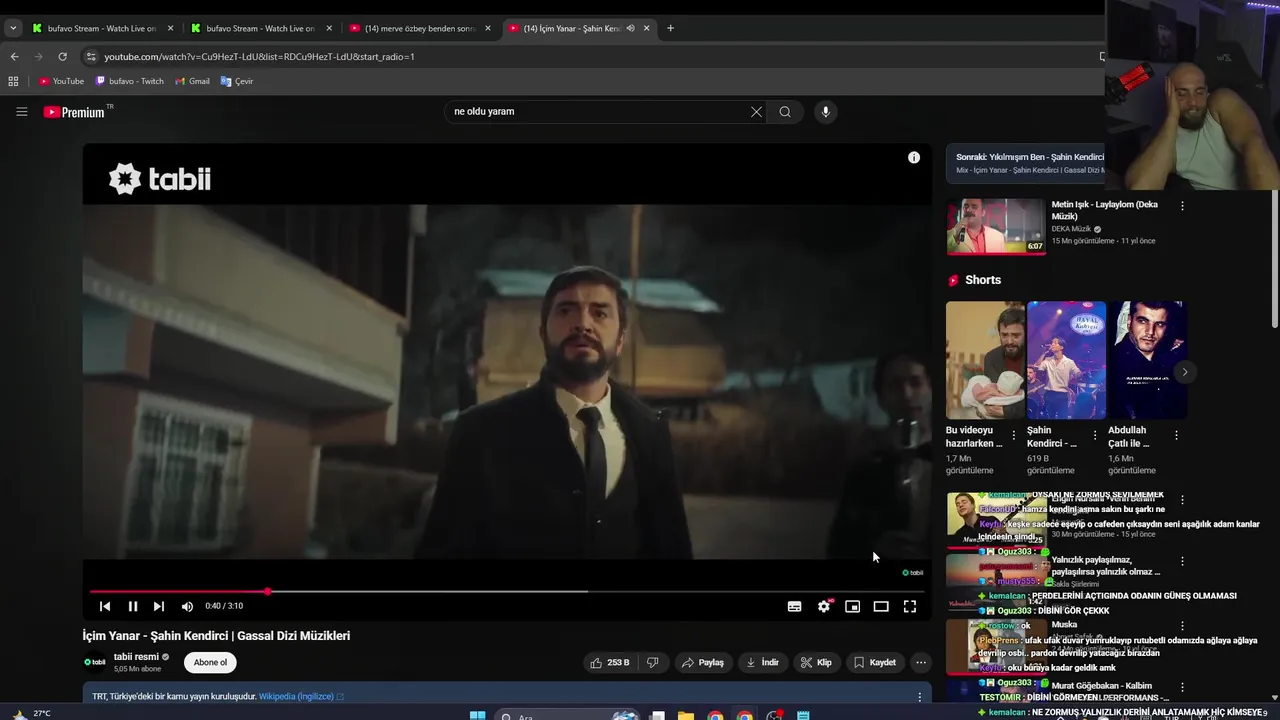Open options for Abdullah Çatlı short
The height and width of the screenshot is (720, 1280).
tap(1176, 436)
